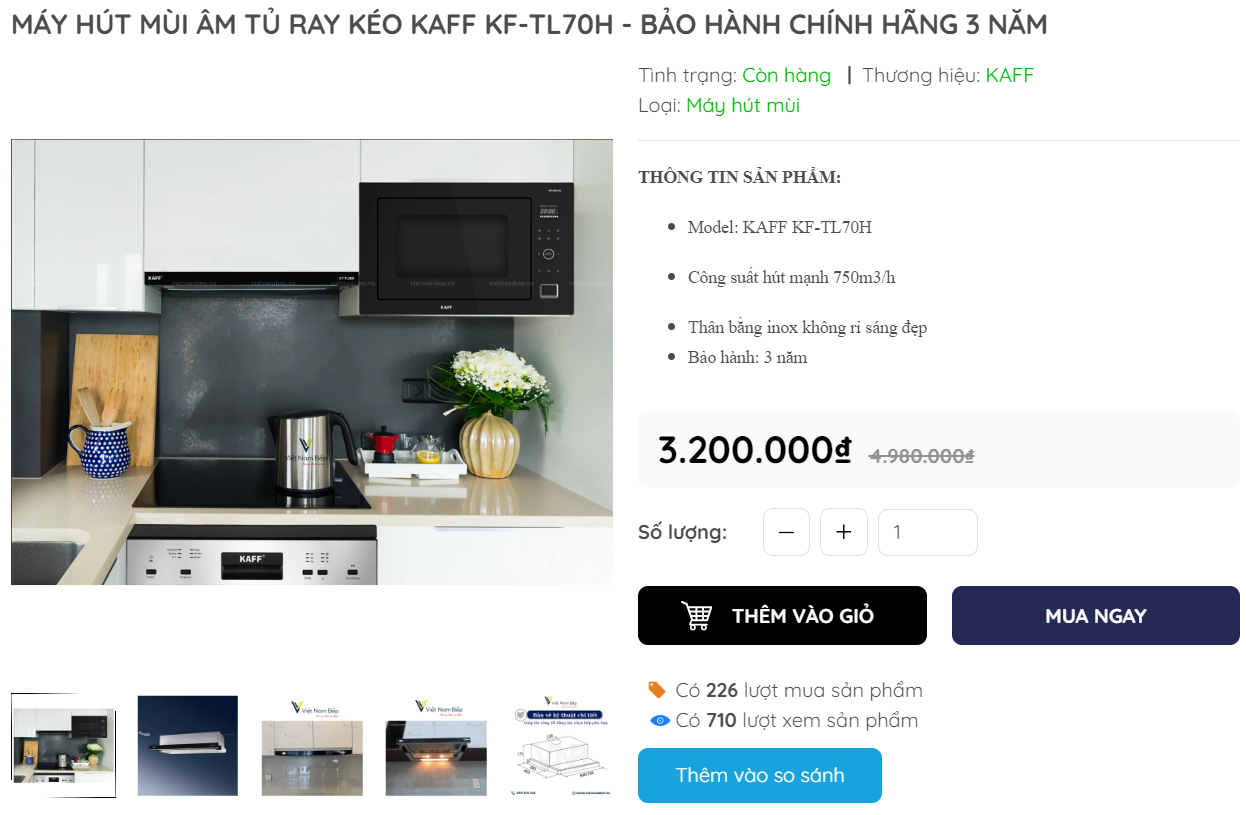This screenshot has height=815, width=1246.
Task: Click the main kitchen product image
Action: pos(312,362)
